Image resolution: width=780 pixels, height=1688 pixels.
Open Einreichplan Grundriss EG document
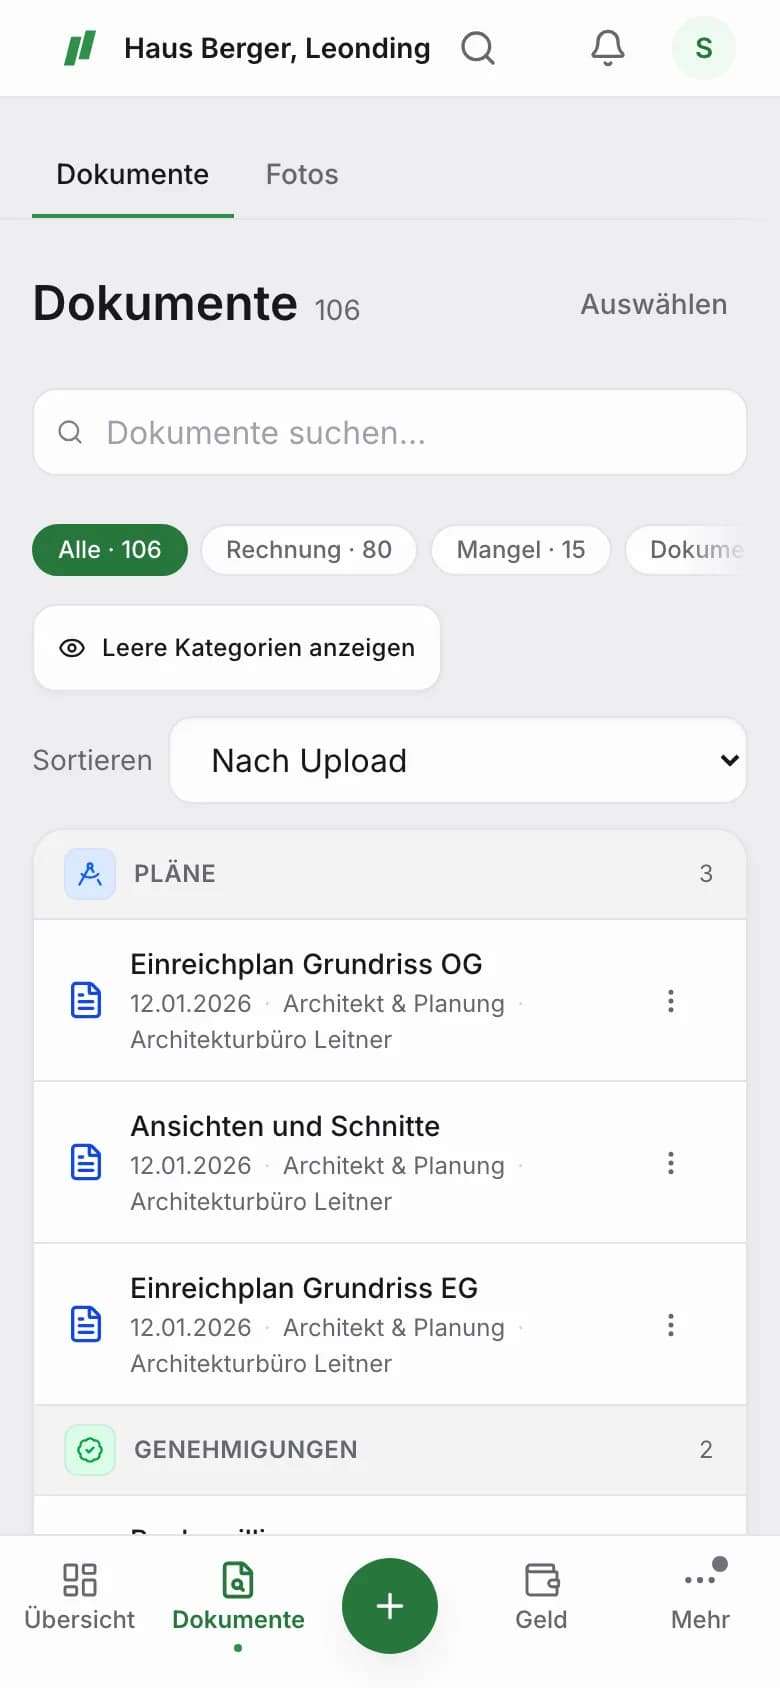(x=390, y=1324)
